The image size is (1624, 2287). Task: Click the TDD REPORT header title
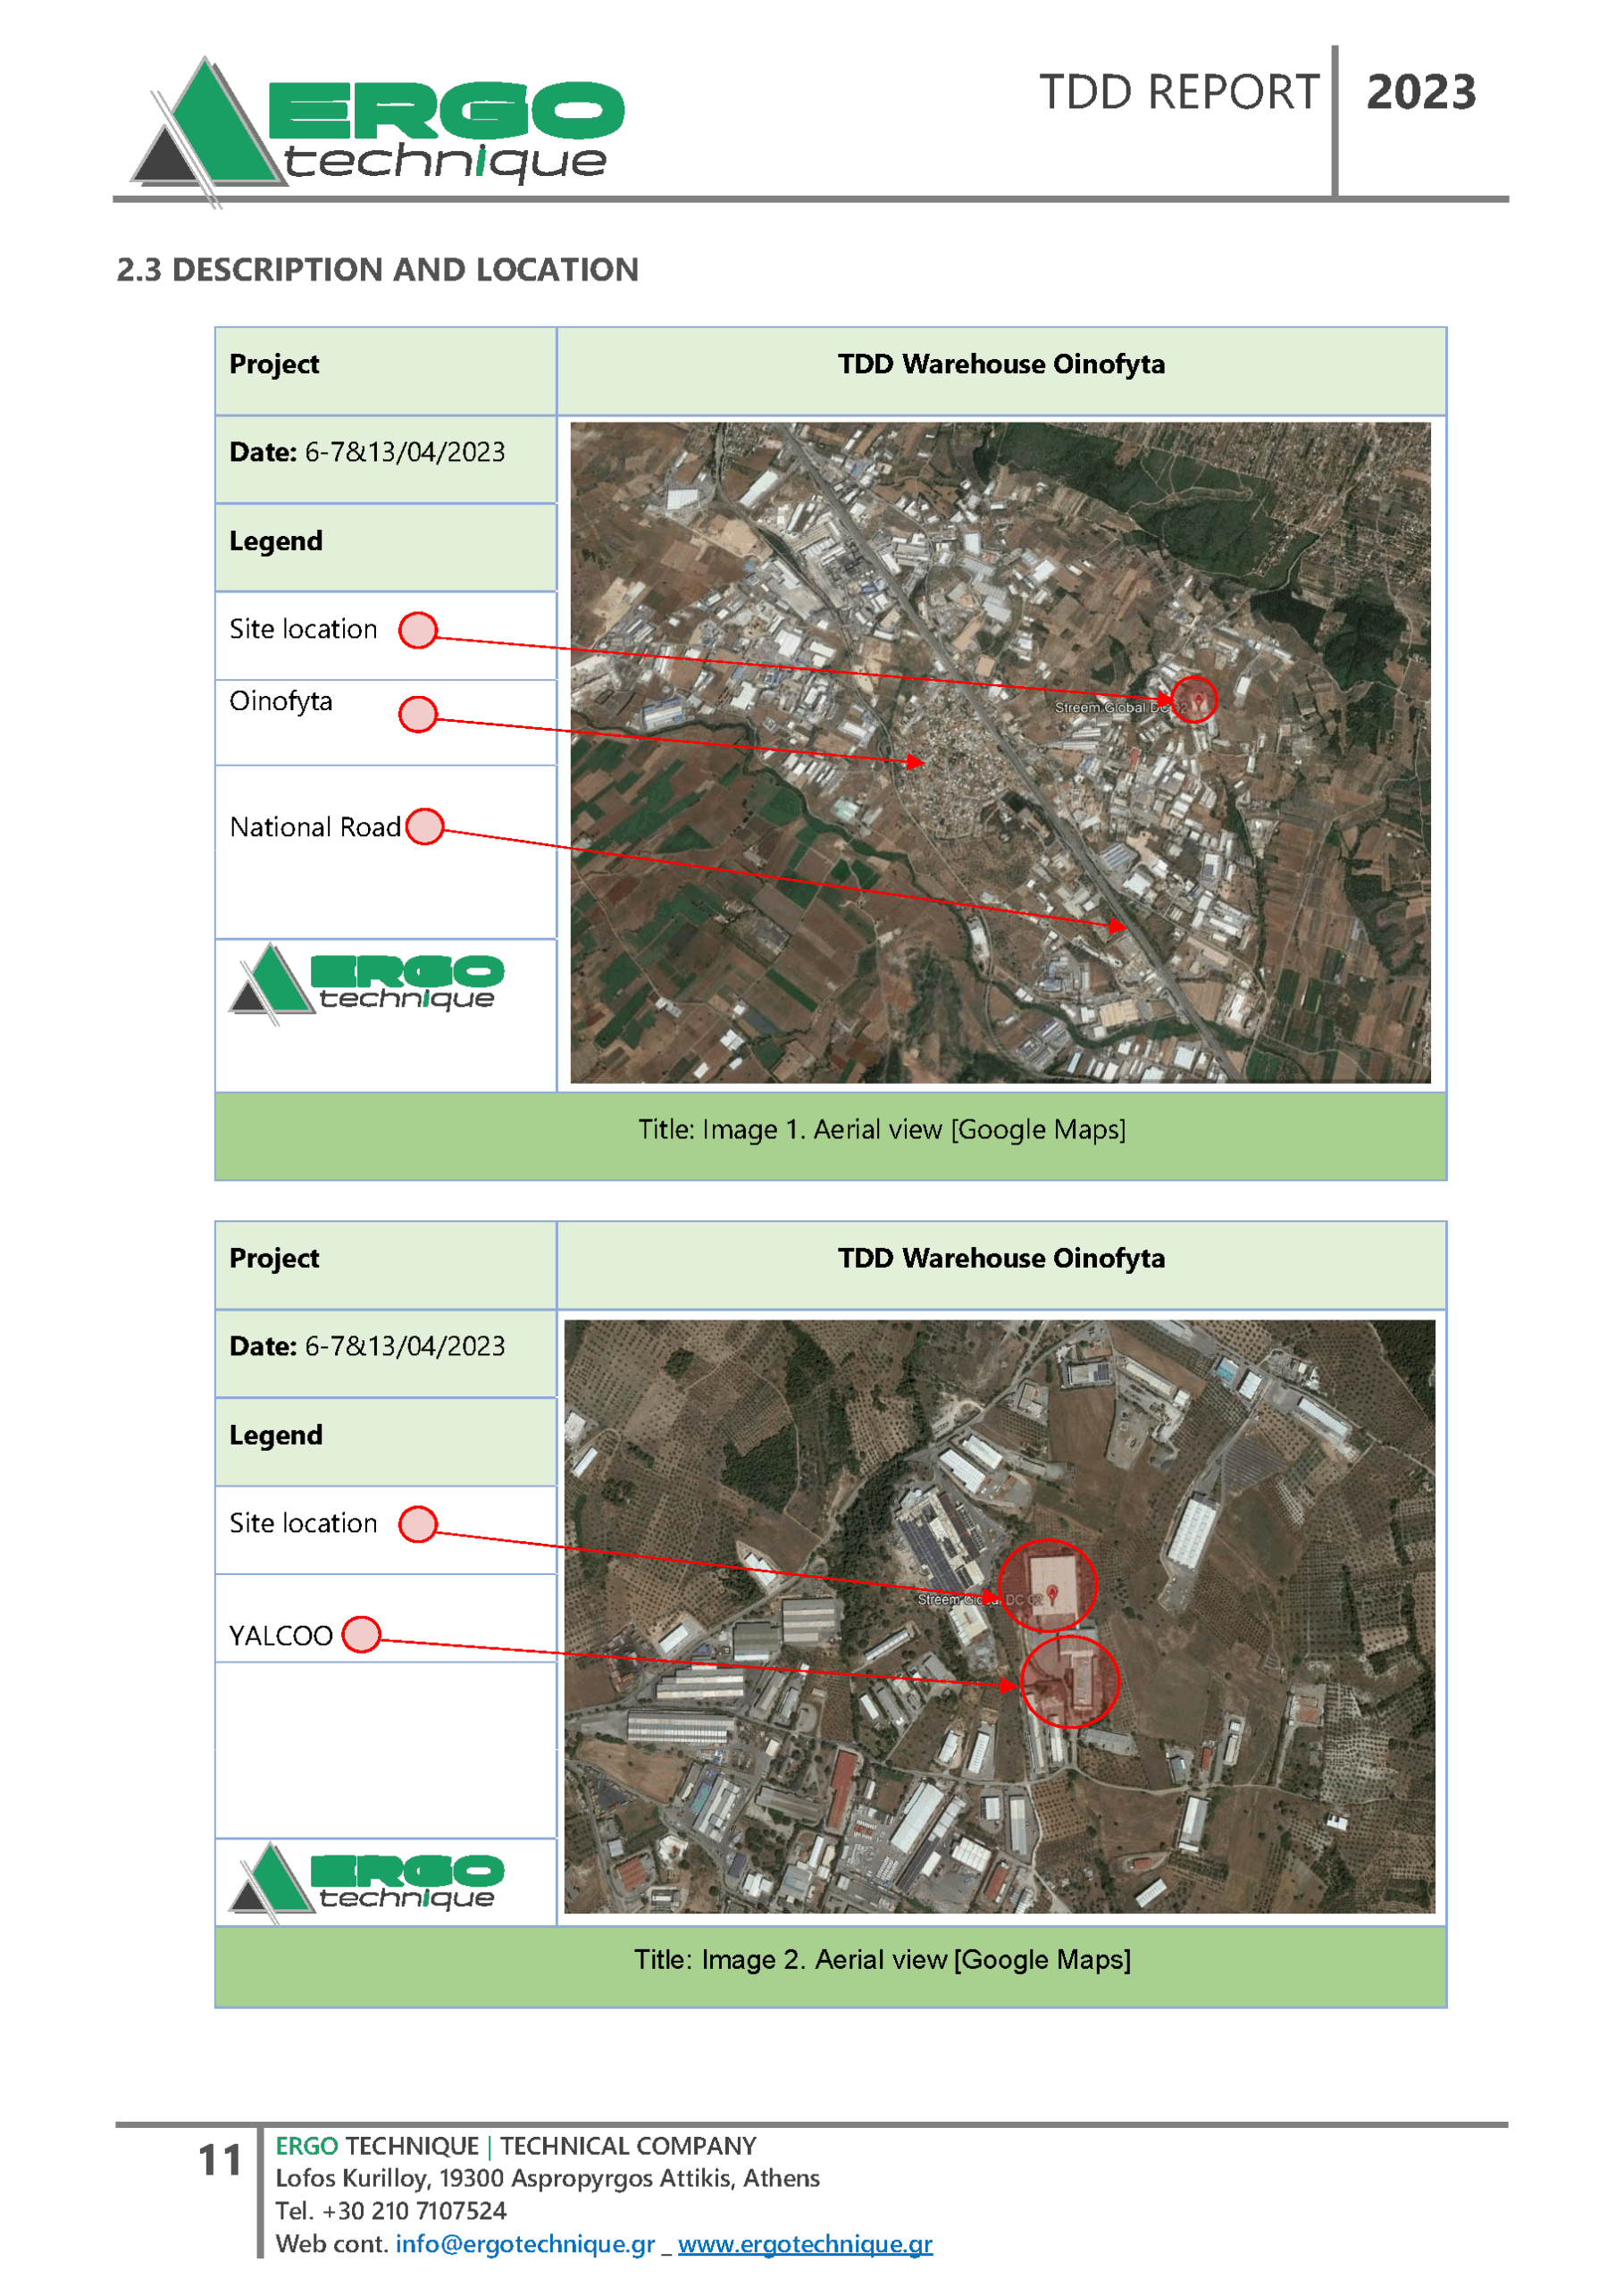[x=1178, y=92]
